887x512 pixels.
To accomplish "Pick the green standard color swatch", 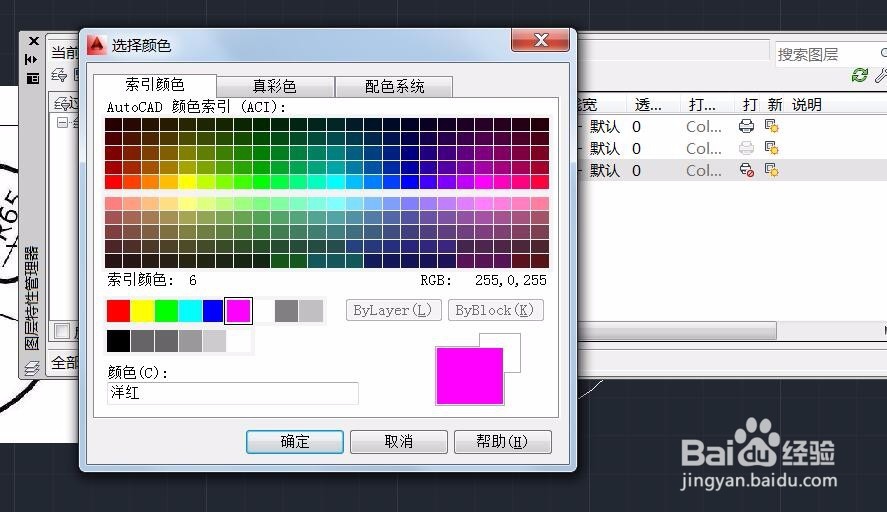I will 166,311.
